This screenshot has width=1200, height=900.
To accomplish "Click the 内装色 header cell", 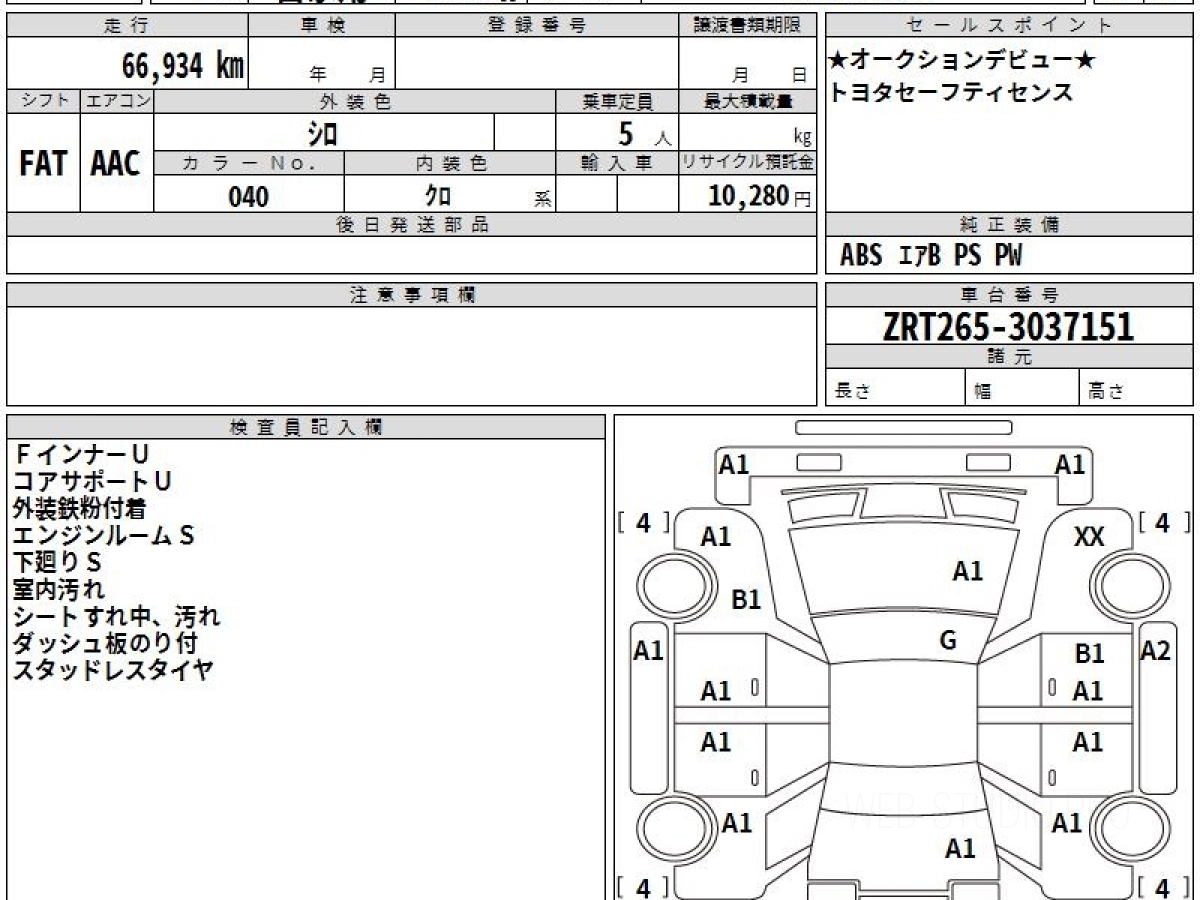I will (x=450, y=164).
